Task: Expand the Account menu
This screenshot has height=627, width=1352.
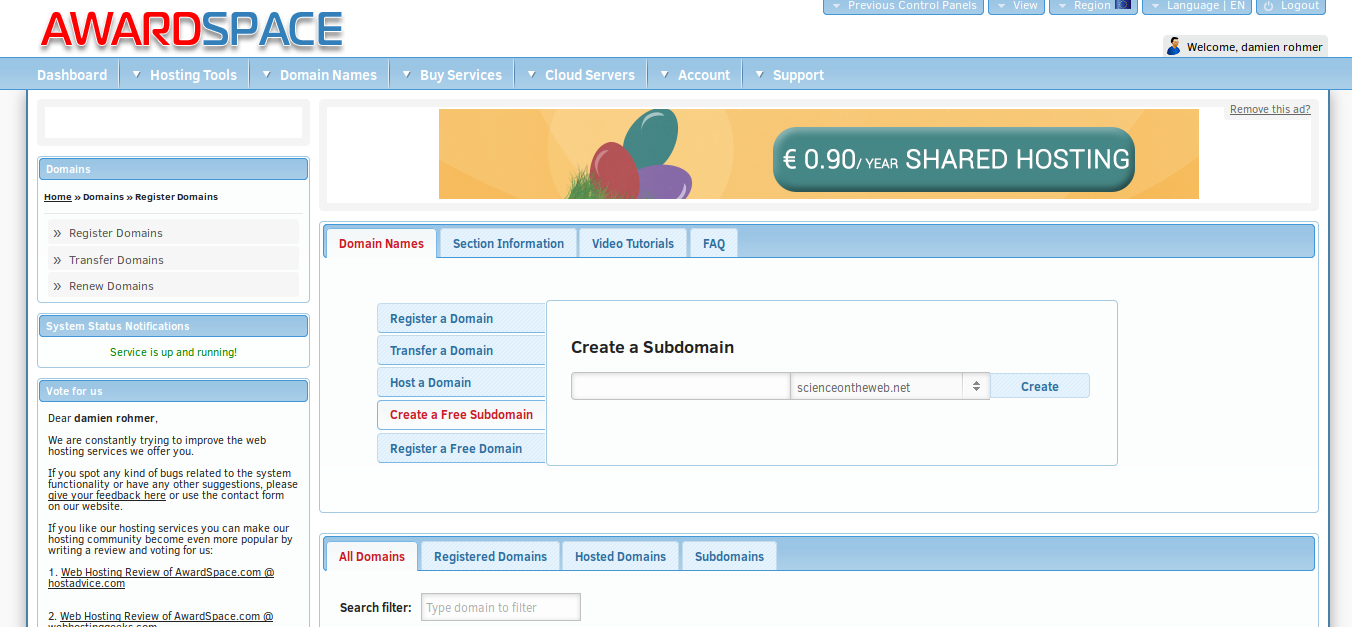Action: click(x=695, y=75)
